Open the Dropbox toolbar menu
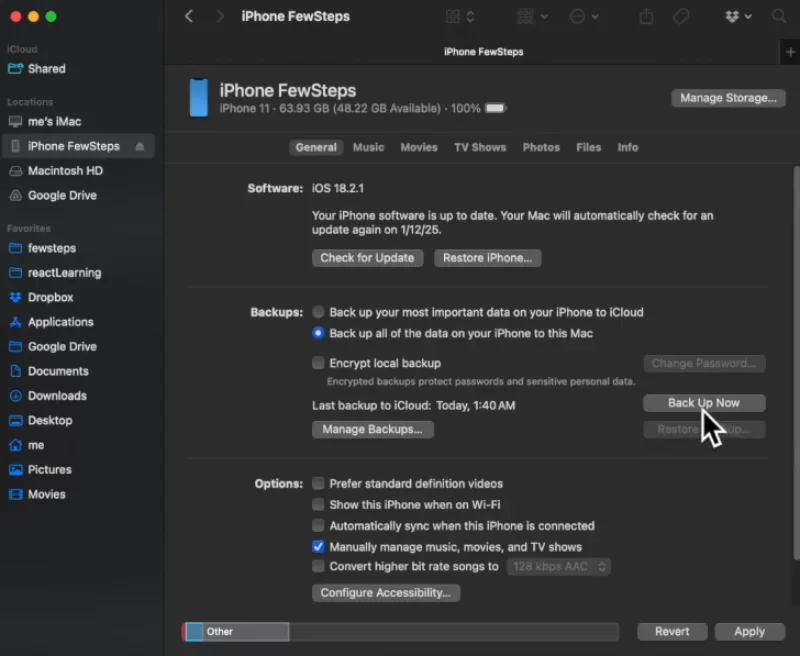This screenshot has width=800, height=656. tap(738, 16)
